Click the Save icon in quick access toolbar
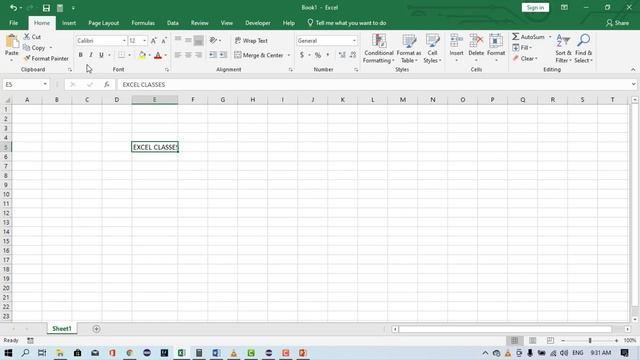This screenshot has width=640, height=360. (46, 8)
